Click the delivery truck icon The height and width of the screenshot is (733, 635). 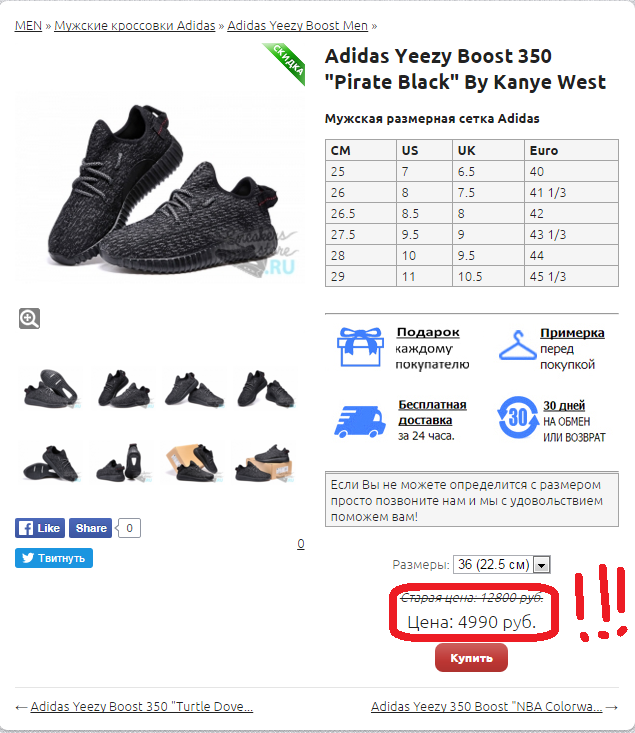coord(360,422)
